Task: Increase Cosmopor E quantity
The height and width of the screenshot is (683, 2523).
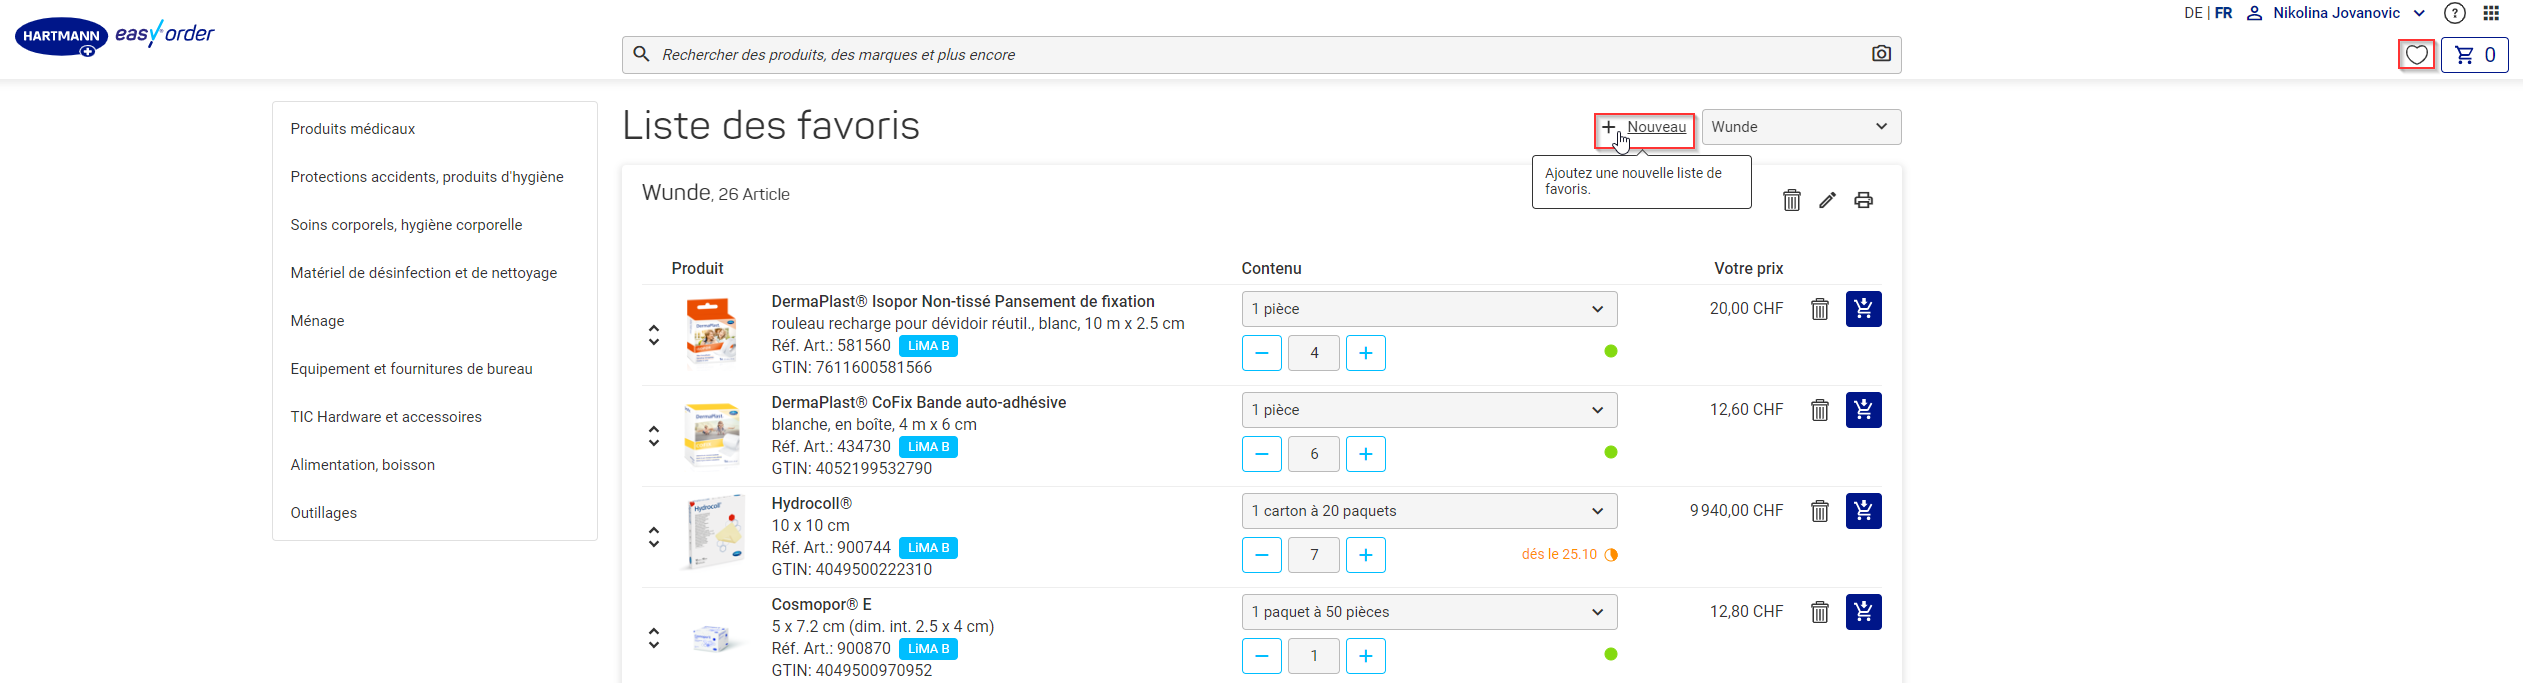Action: click(x=1365, y=656)
